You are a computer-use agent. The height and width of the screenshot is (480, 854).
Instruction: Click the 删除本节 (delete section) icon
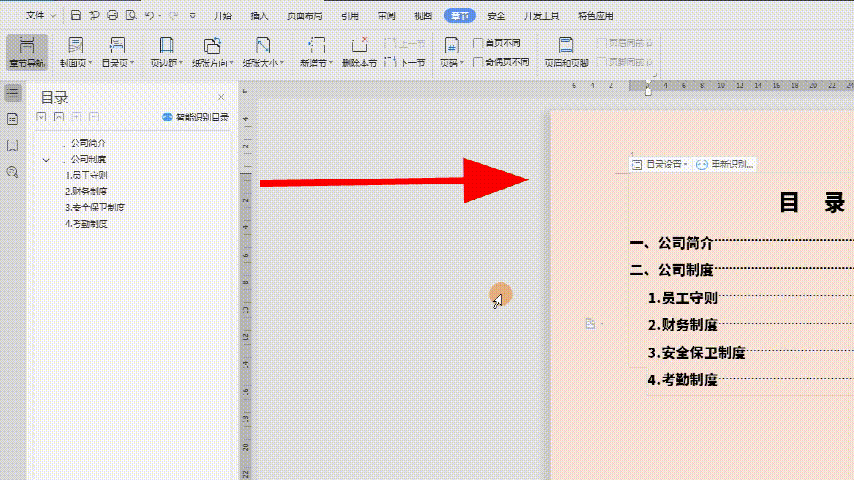click(x=359, y=45)
